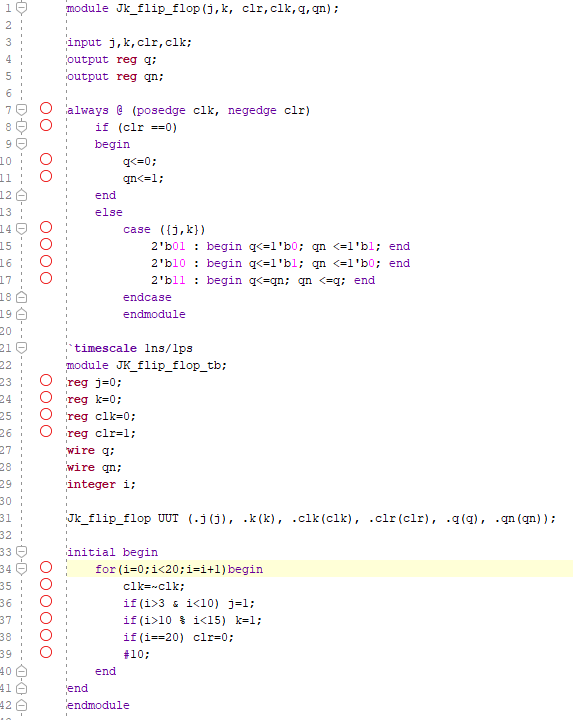
Task: Set breakpoint on for loop line 34
Action: coord(46,568)
